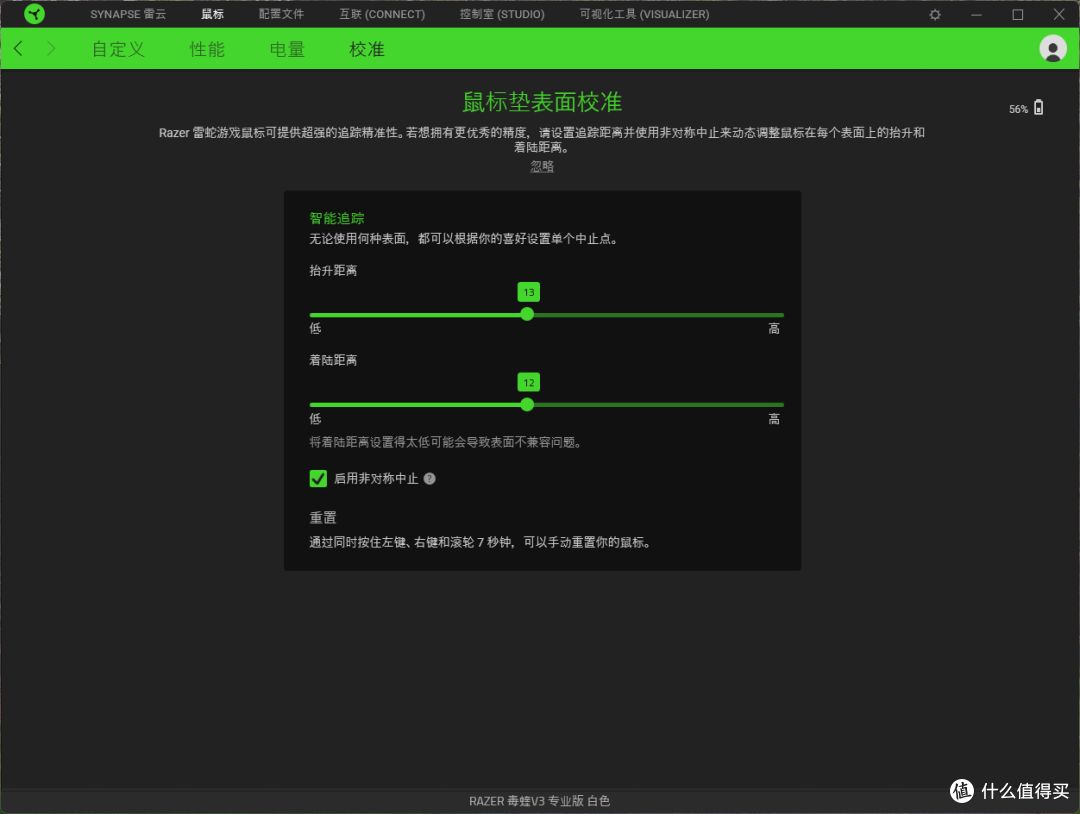
Task: Open the 控制室 (STUDIO) section
Action: coord(502,14)
